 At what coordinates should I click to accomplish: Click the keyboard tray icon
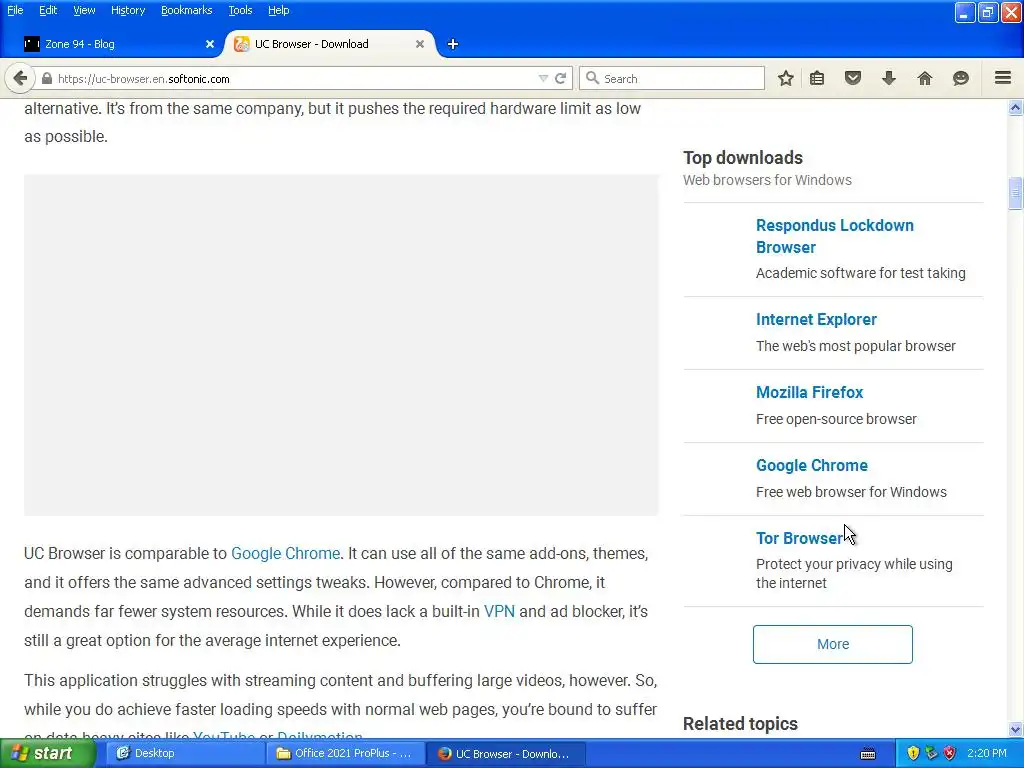click(x=868, y=754)
